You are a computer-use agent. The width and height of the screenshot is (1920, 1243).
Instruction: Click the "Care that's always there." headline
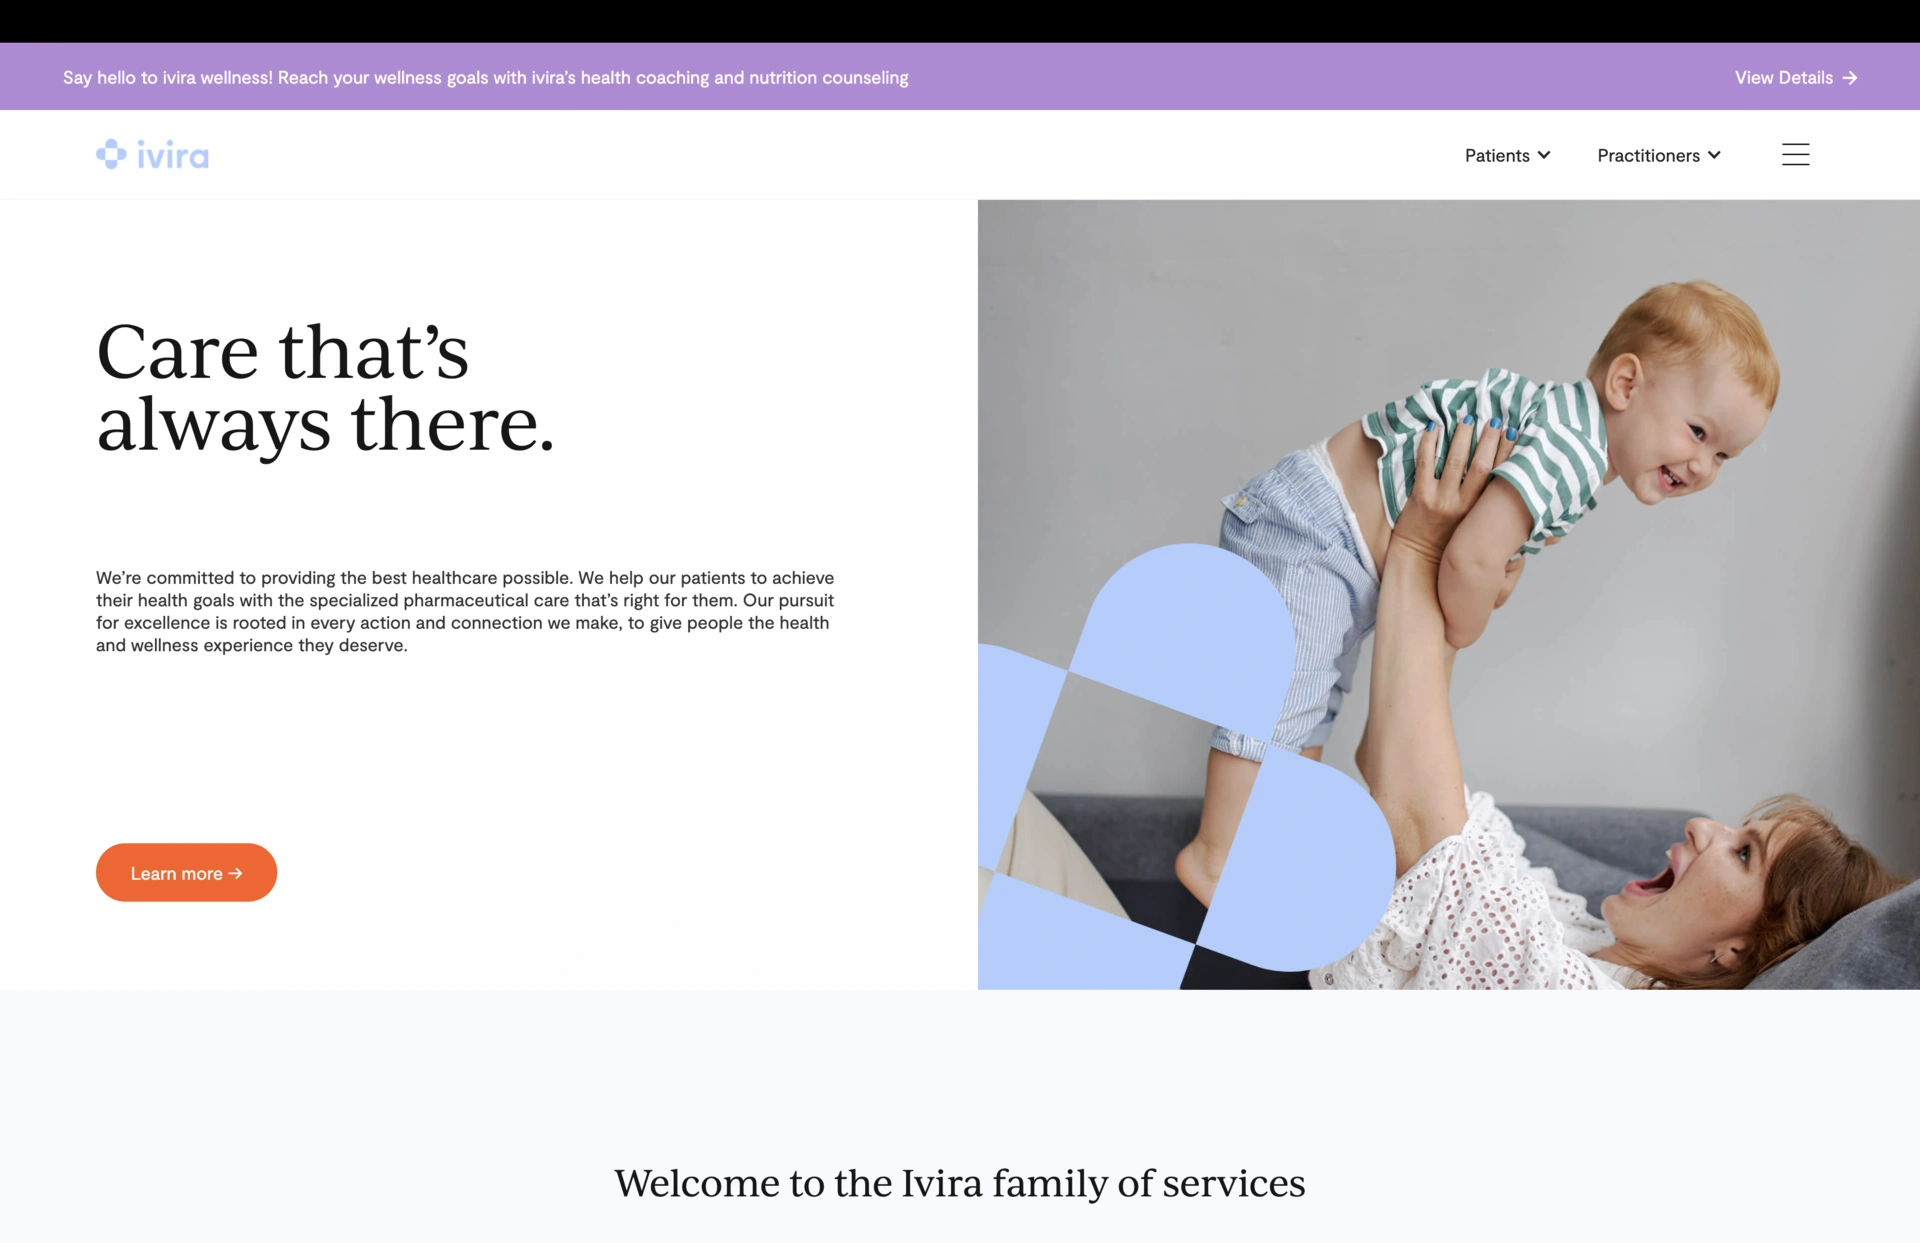(x=325, y=388)
